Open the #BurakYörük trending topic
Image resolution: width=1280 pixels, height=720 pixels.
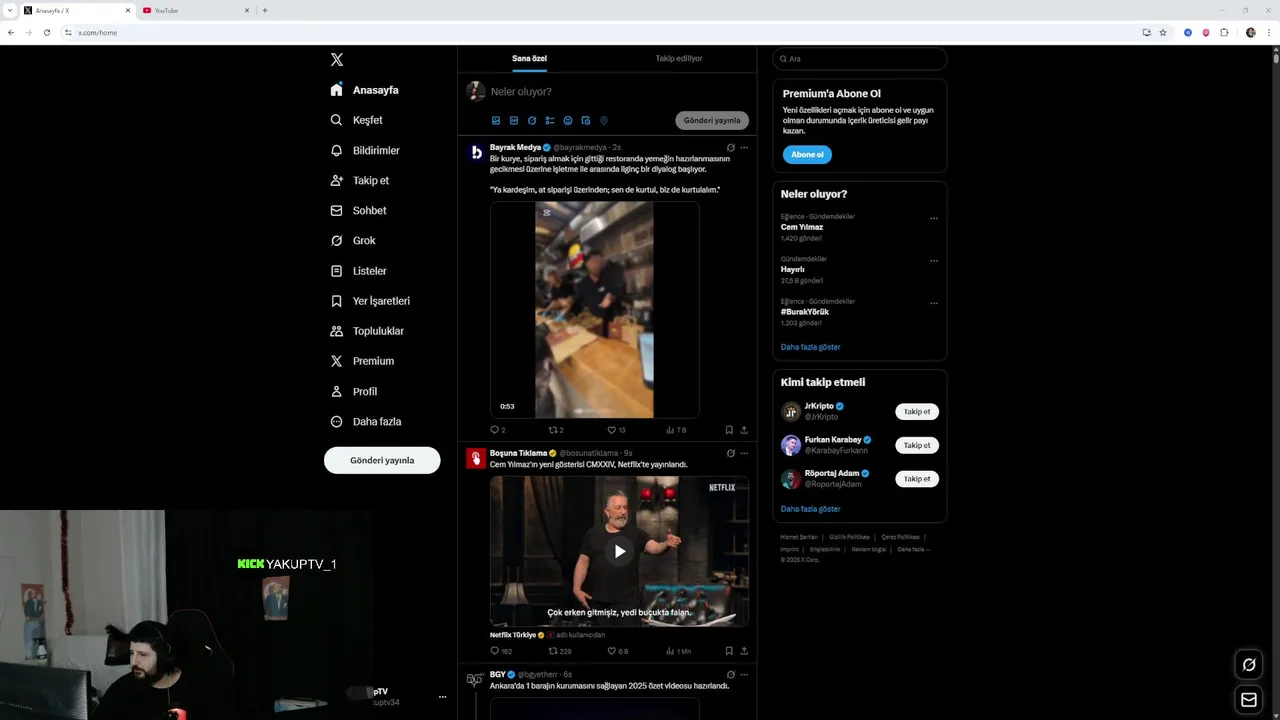[805, 312]
